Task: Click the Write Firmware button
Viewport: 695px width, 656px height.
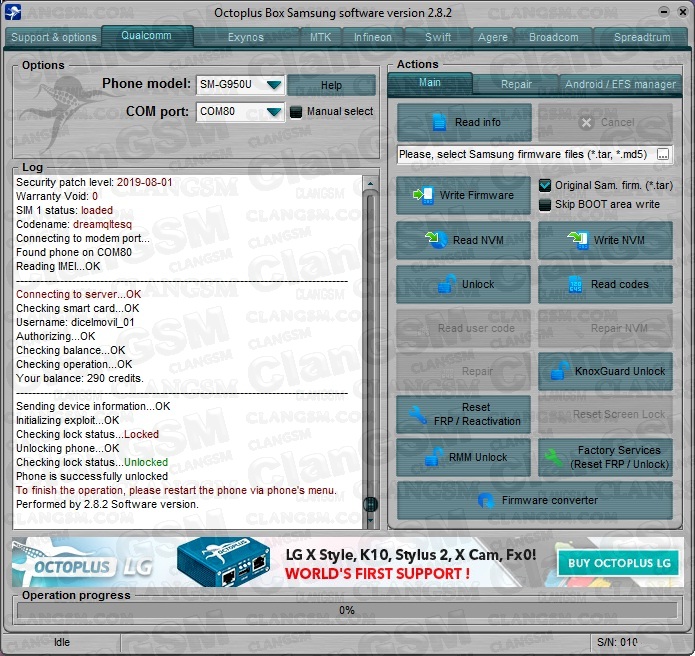Action: point(463,195)
